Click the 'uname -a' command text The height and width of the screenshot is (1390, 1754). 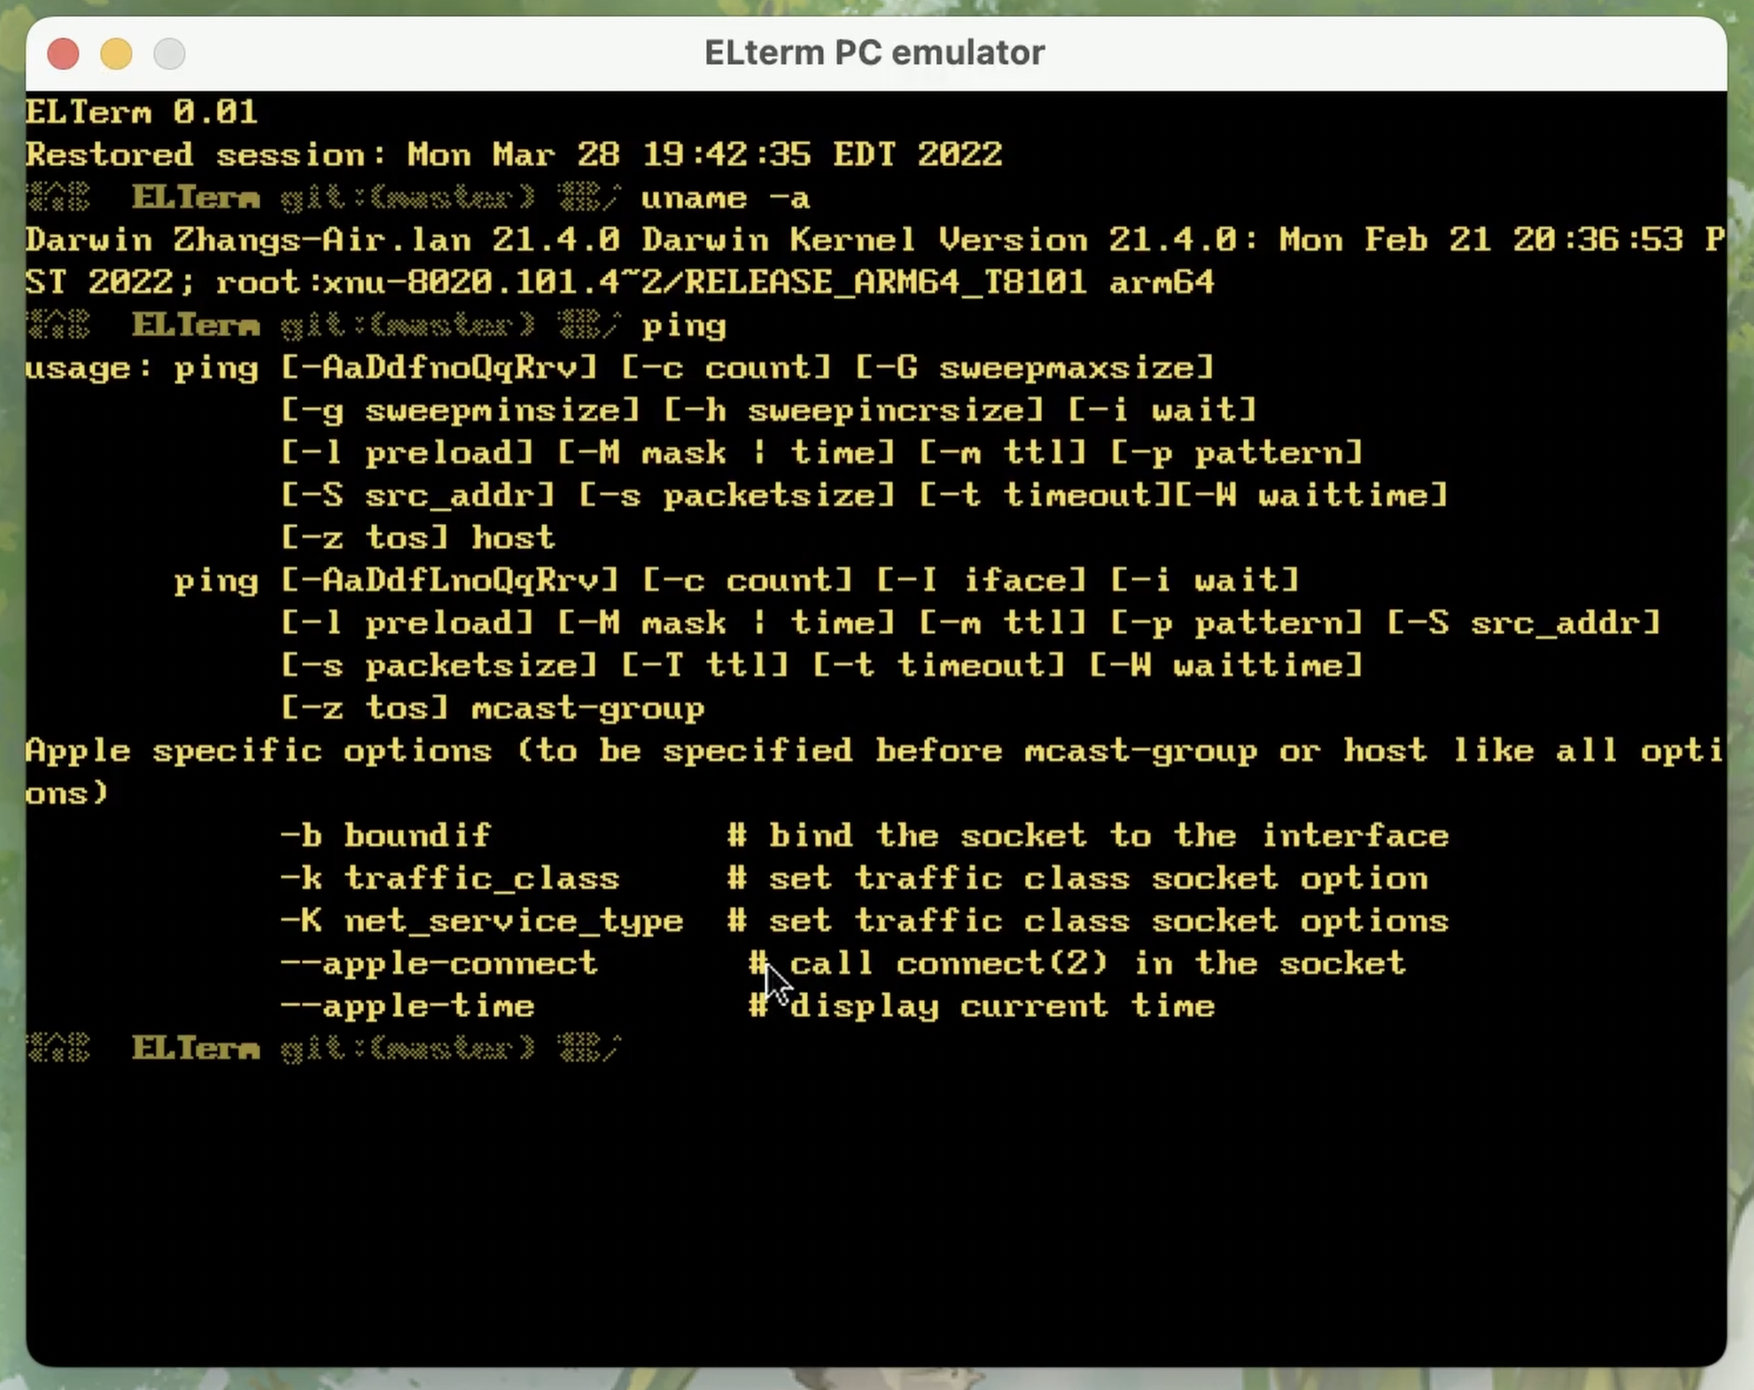725,197
